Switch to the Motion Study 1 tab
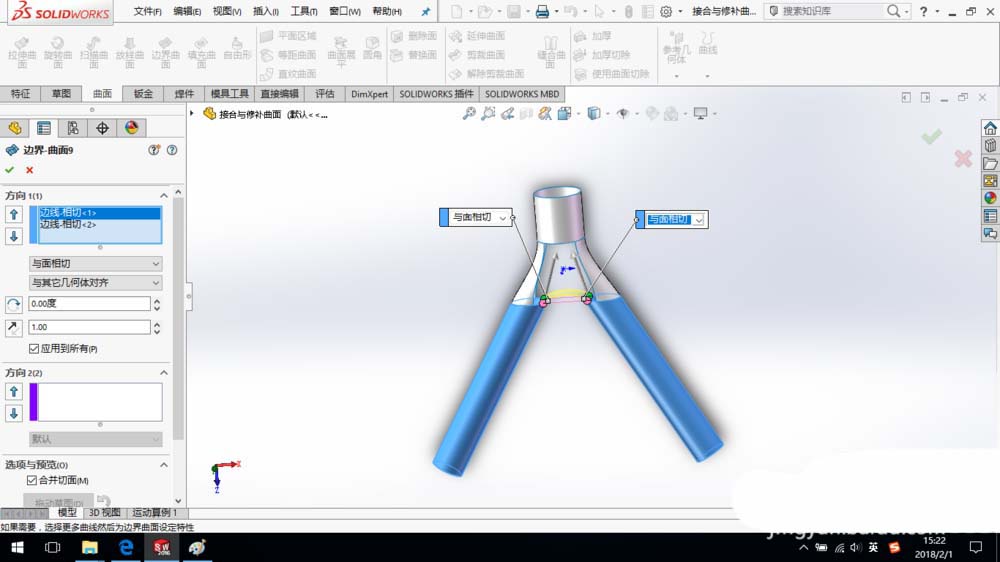The image size is (1000, 562). [x=154, y=513]
